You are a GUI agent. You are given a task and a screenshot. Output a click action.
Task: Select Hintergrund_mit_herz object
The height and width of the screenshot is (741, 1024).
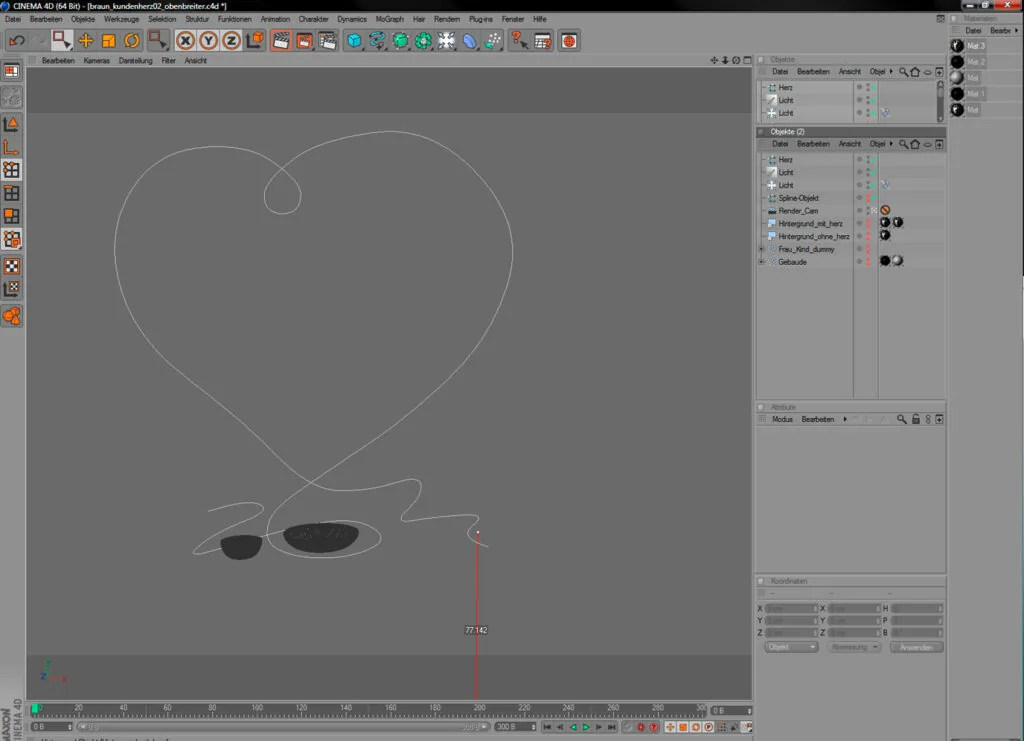tap(810, 224)
